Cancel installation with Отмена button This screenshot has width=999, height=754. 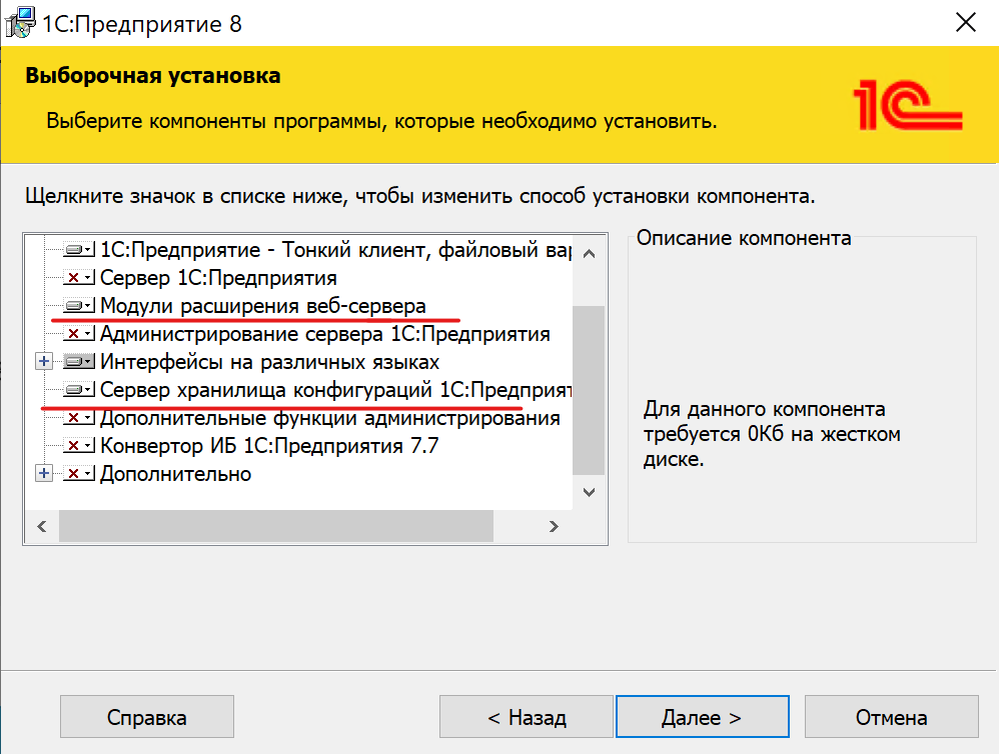891,717
